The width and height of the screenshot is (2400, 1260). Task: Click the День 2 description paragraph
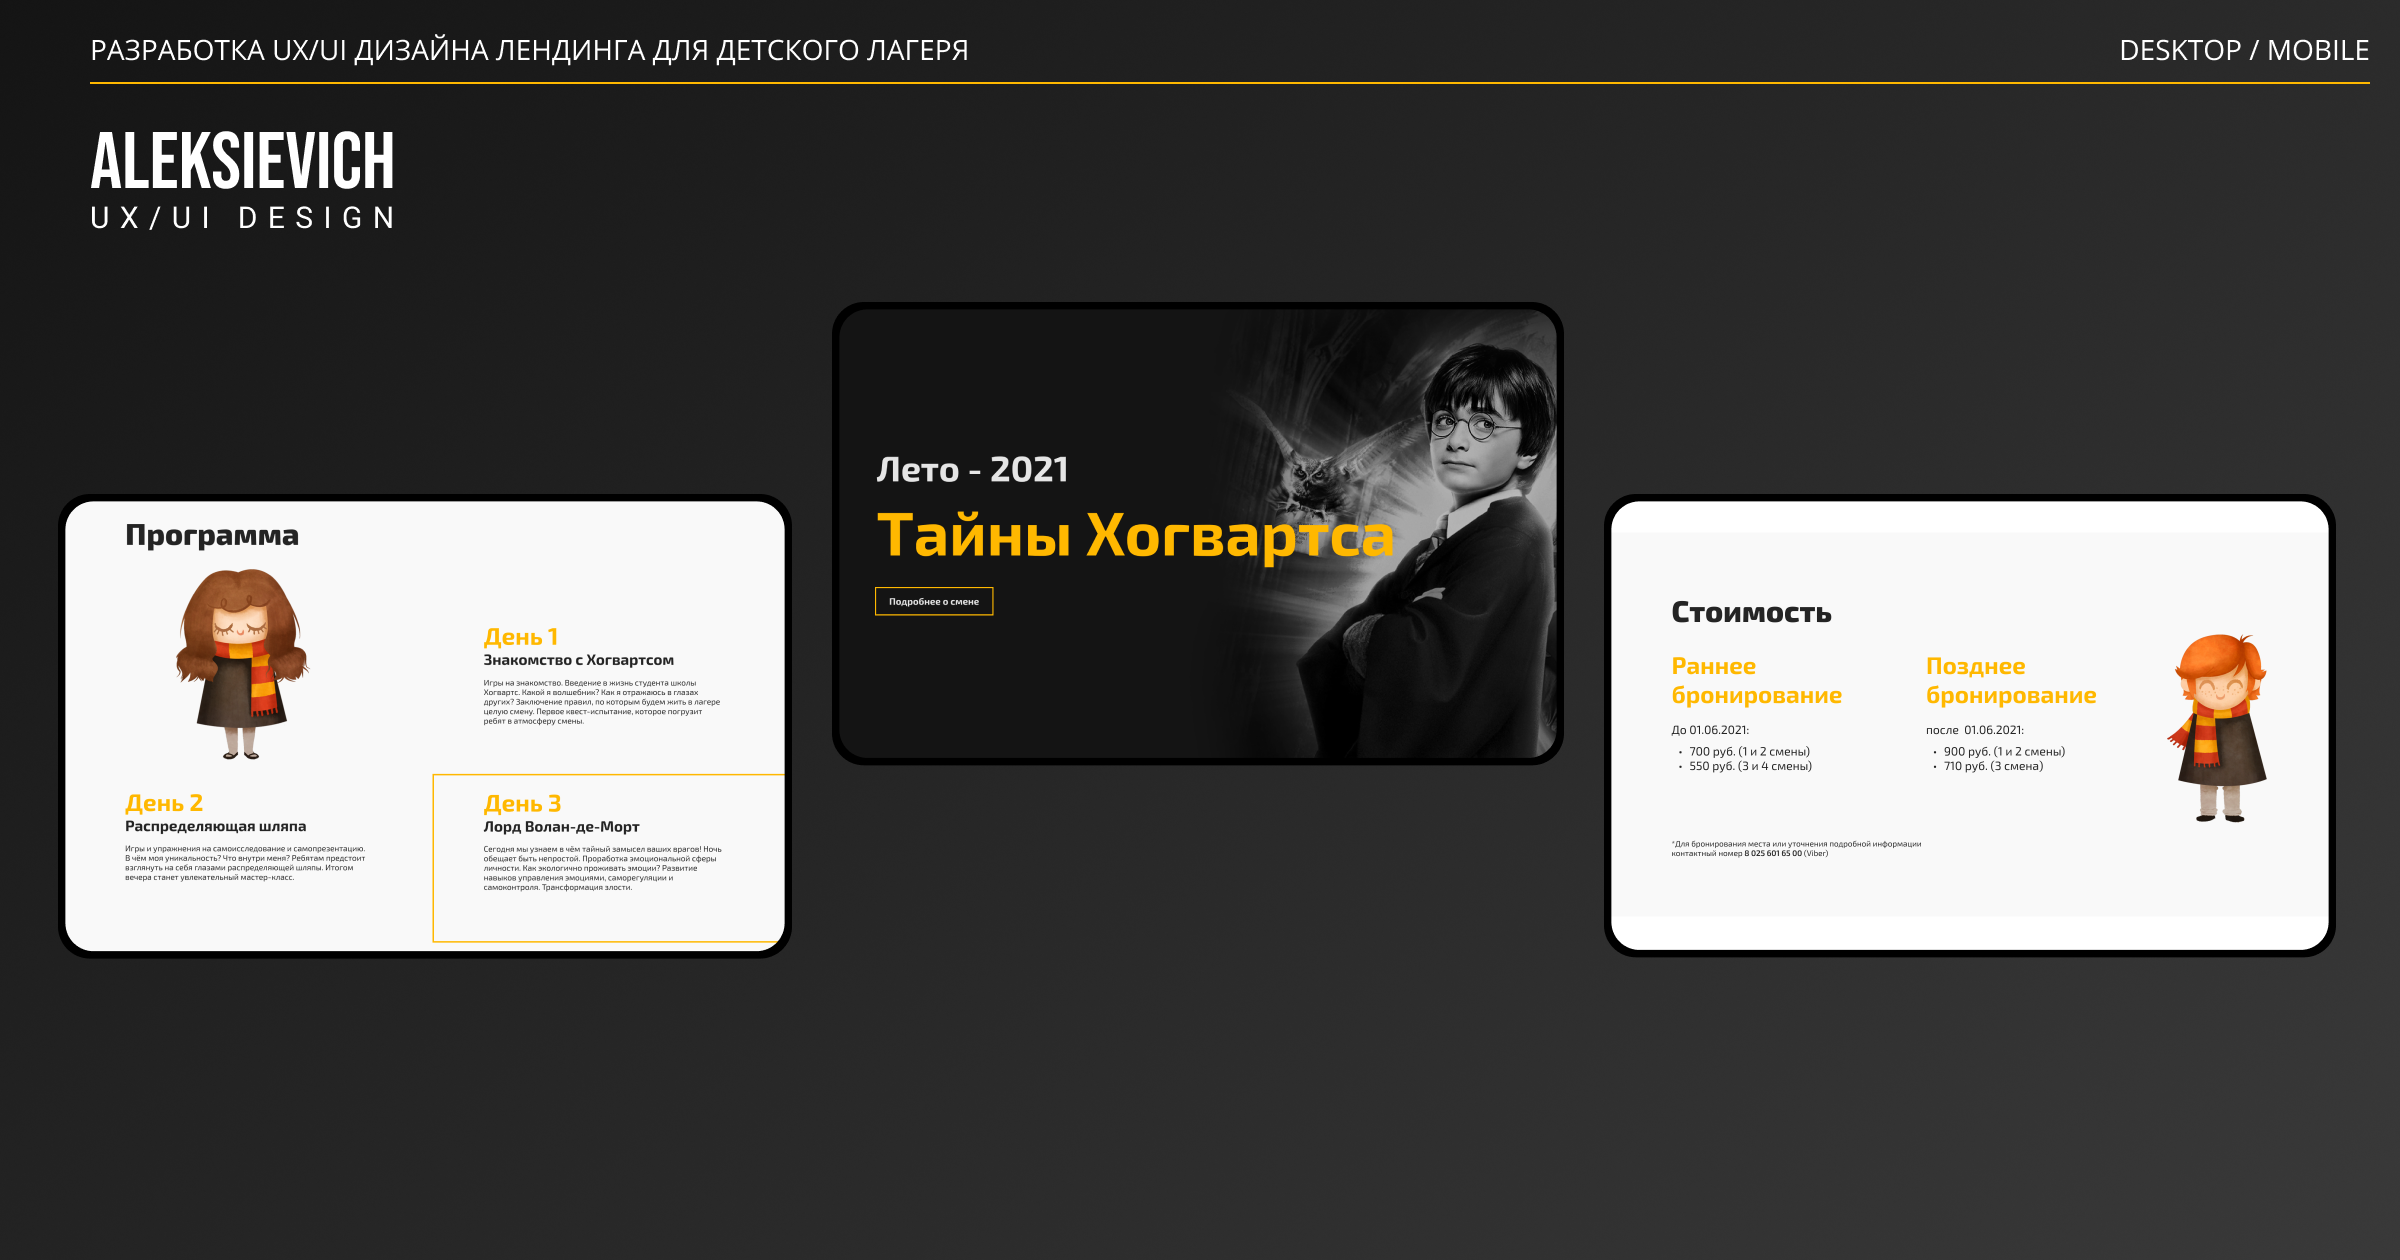245,863
